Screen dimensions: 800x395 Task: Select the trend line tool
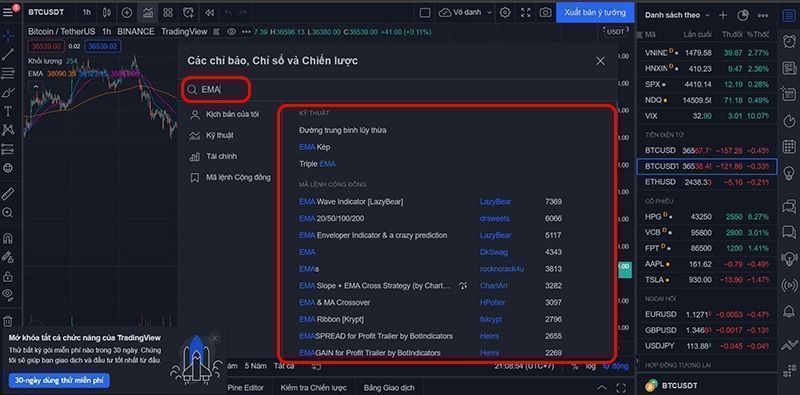[8, 55]
